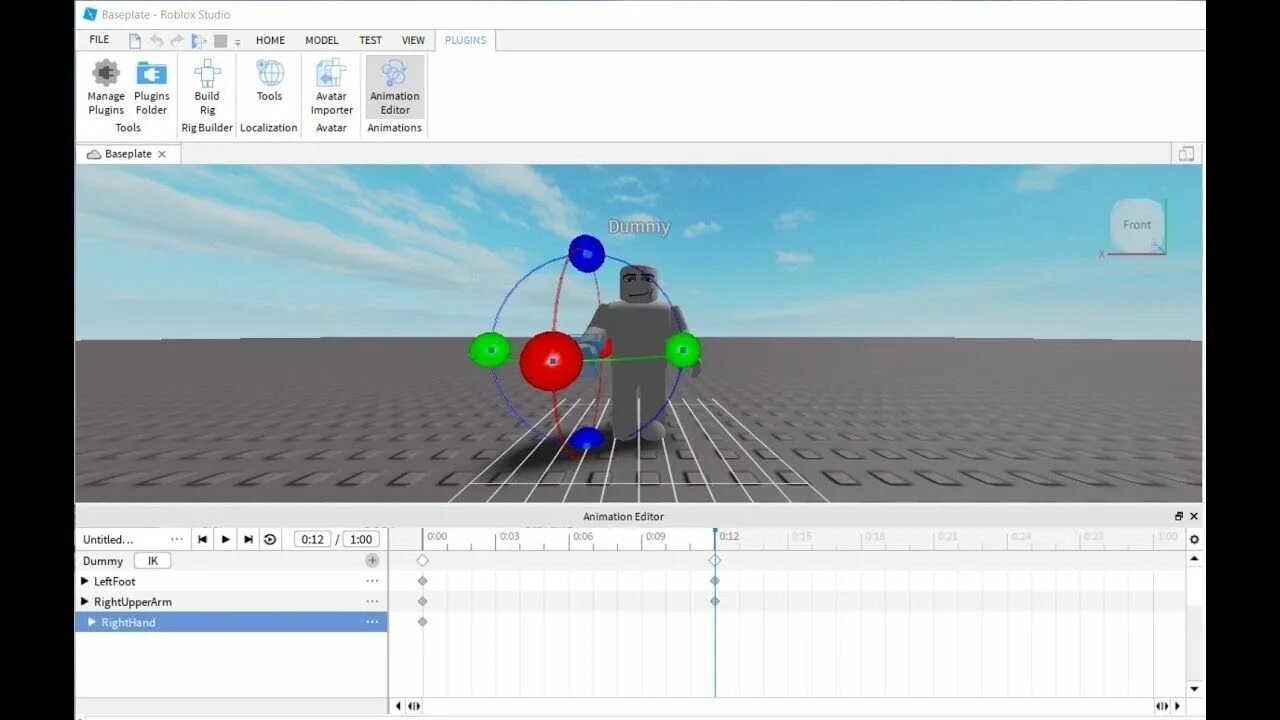The height and width of the screenshot is (720, 1280).
Task: Click the left green rotation handle
Action: pos(489,350)
